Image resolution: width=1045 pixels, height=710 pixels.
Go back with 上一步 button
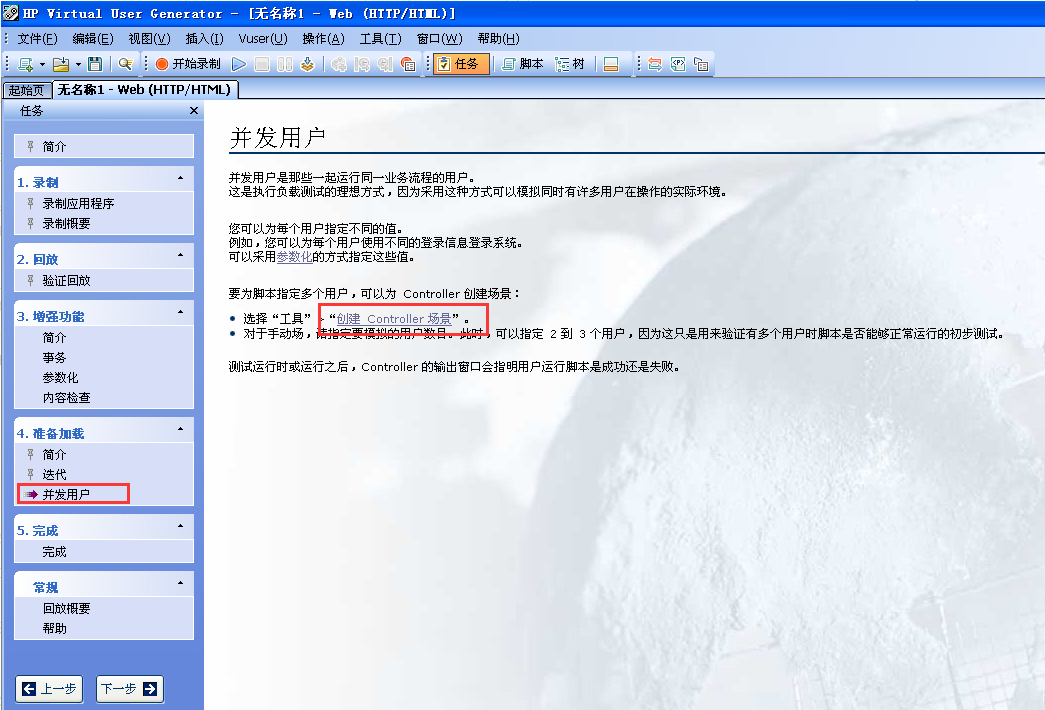[49, 689]
